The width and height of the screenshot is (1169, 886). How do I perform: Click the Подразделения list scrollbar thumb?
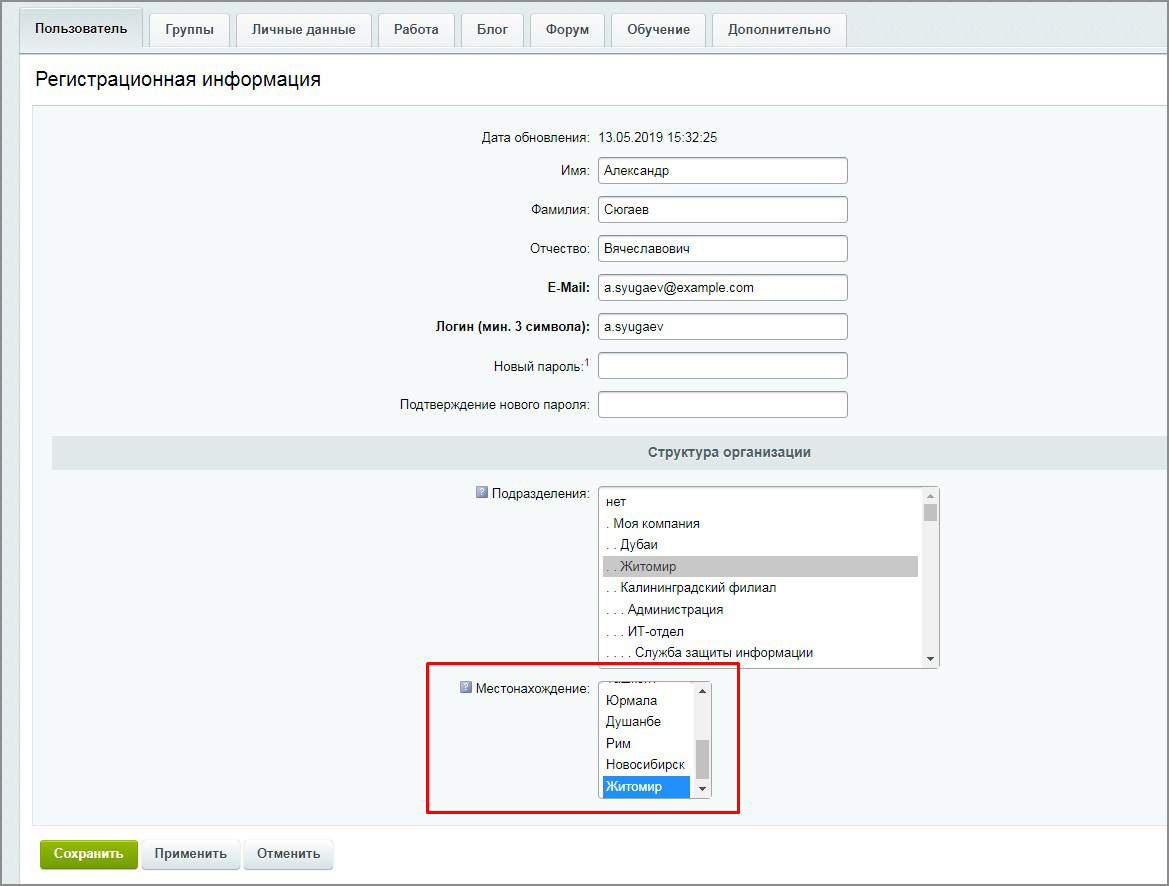coord(930,512)
